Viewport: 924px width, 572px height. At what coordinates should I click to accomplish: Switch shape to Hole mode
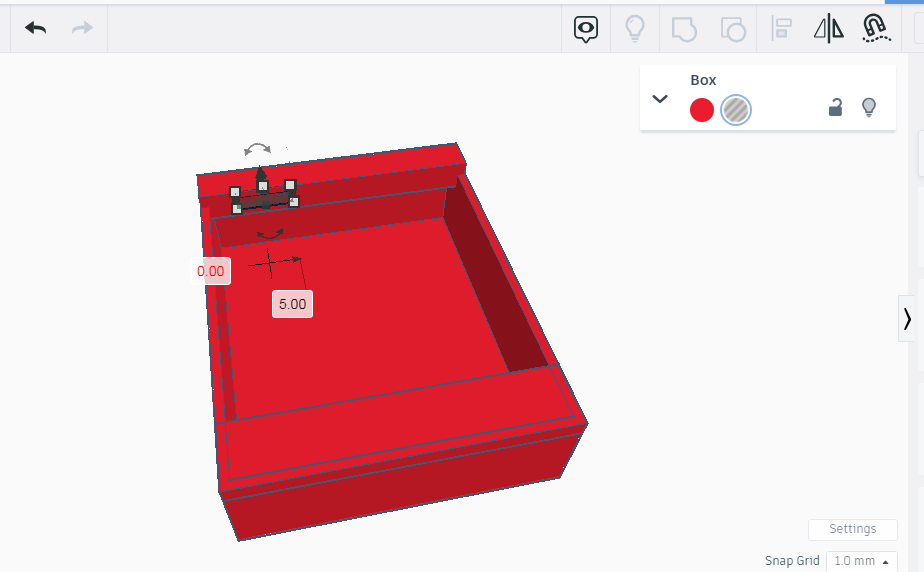pos(736,110)
